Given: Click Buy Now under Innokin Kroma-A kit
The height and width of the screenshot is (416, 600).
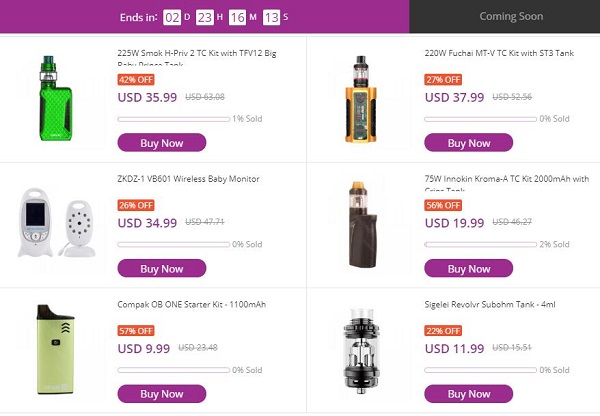Looking at the screenshot, I should 469,269.
